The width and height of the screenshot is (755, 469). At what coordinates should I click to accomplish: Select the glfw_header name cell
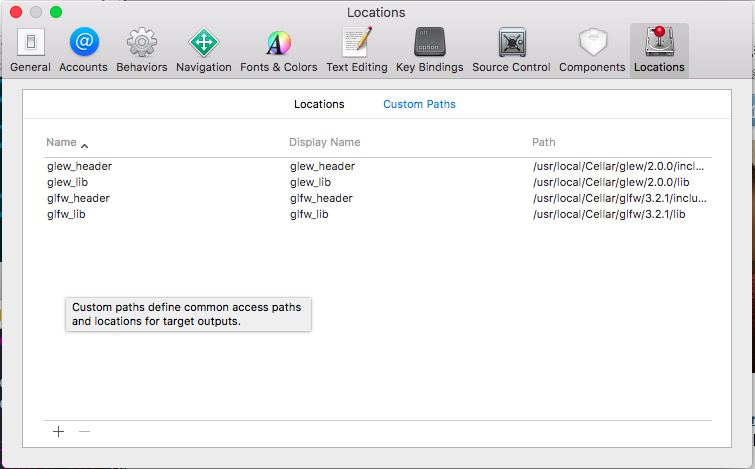78,198
